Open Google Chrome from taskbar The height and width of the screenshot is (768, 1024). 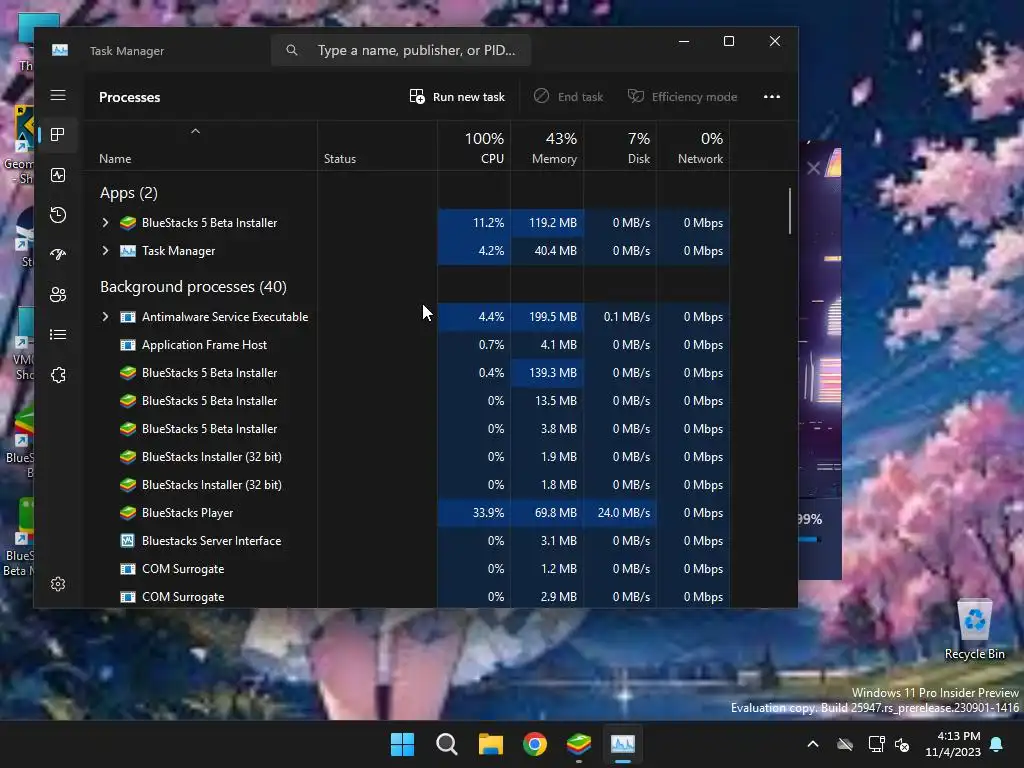pyautogui.click(x=535, y=744)
